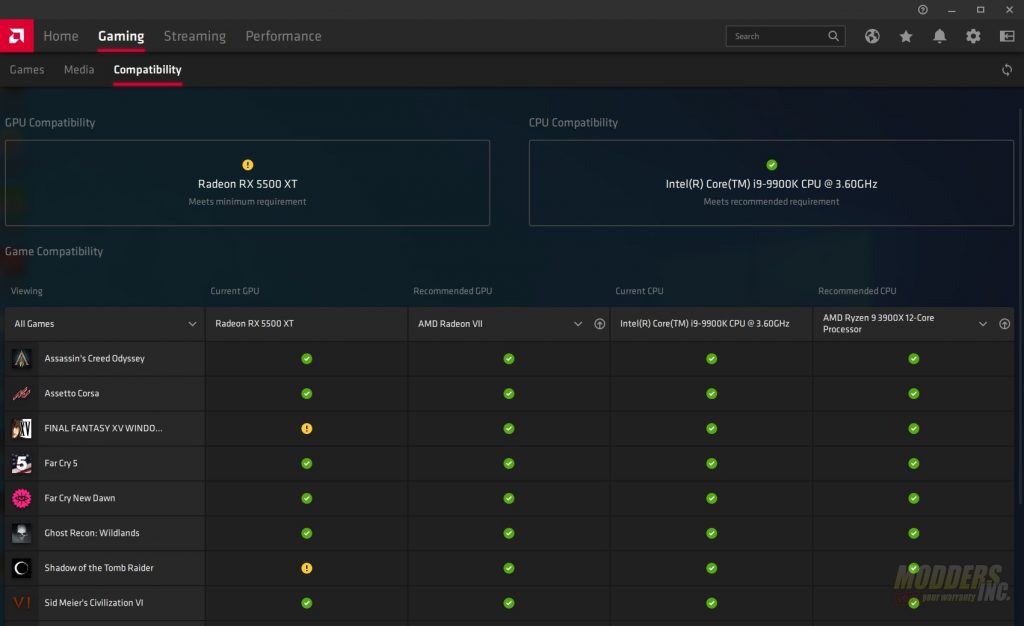1024x626 pixels.
Task: Click 'Meets recommended requirement' text
Action: pyautogui.click(x=771, y=202)
